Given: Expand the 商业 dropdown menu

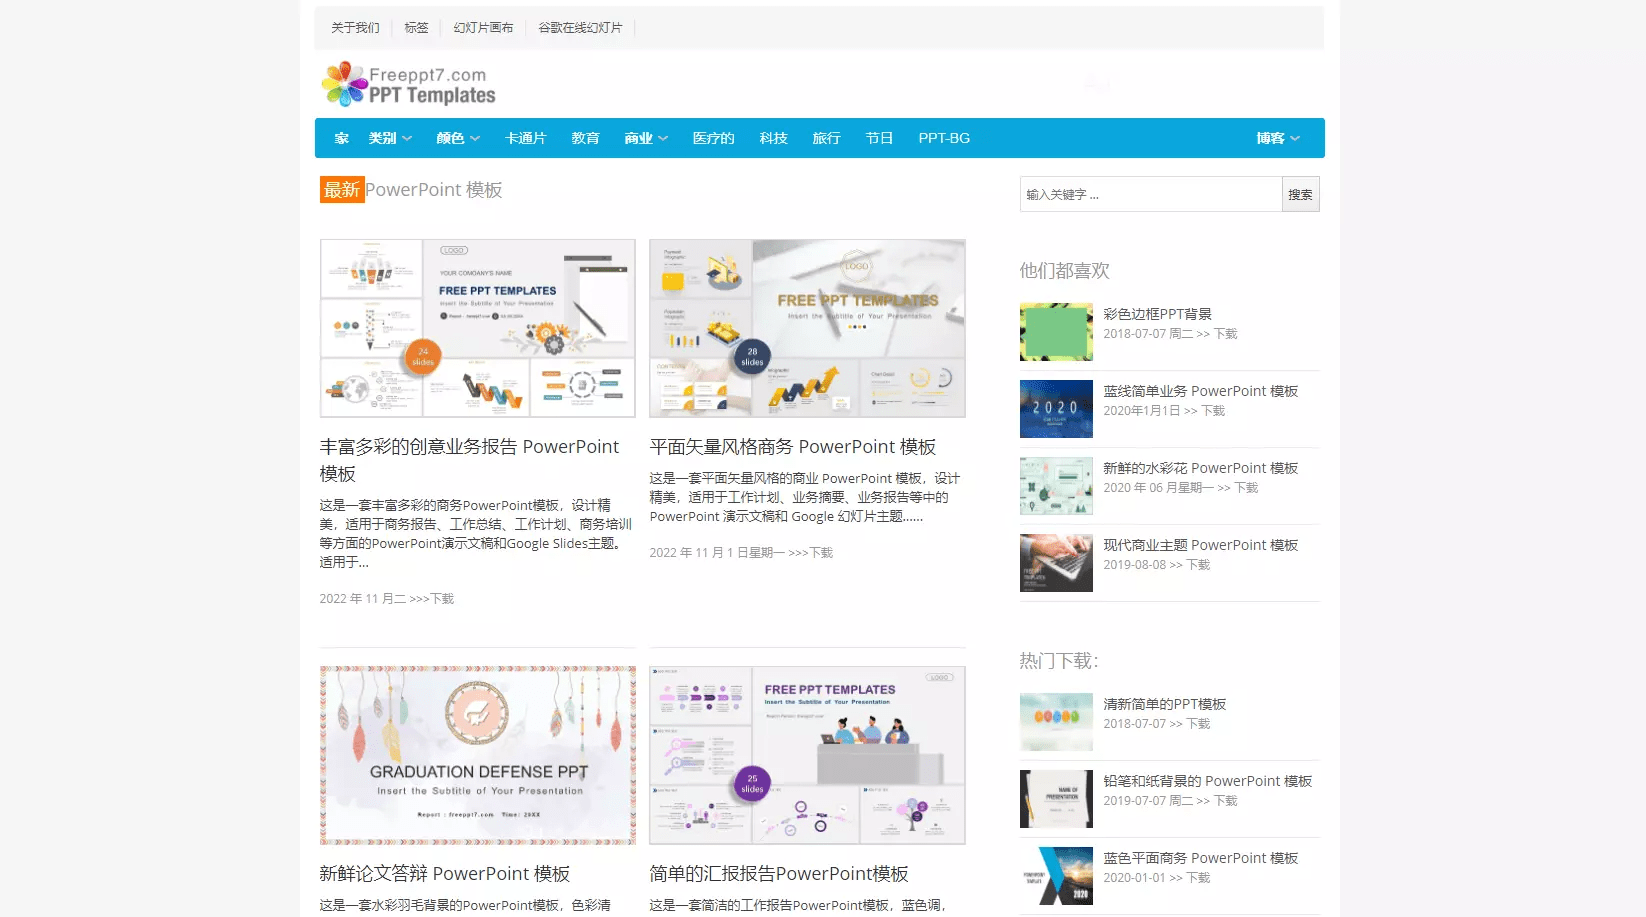Looking at the screenshot, I should pos(646,138).
